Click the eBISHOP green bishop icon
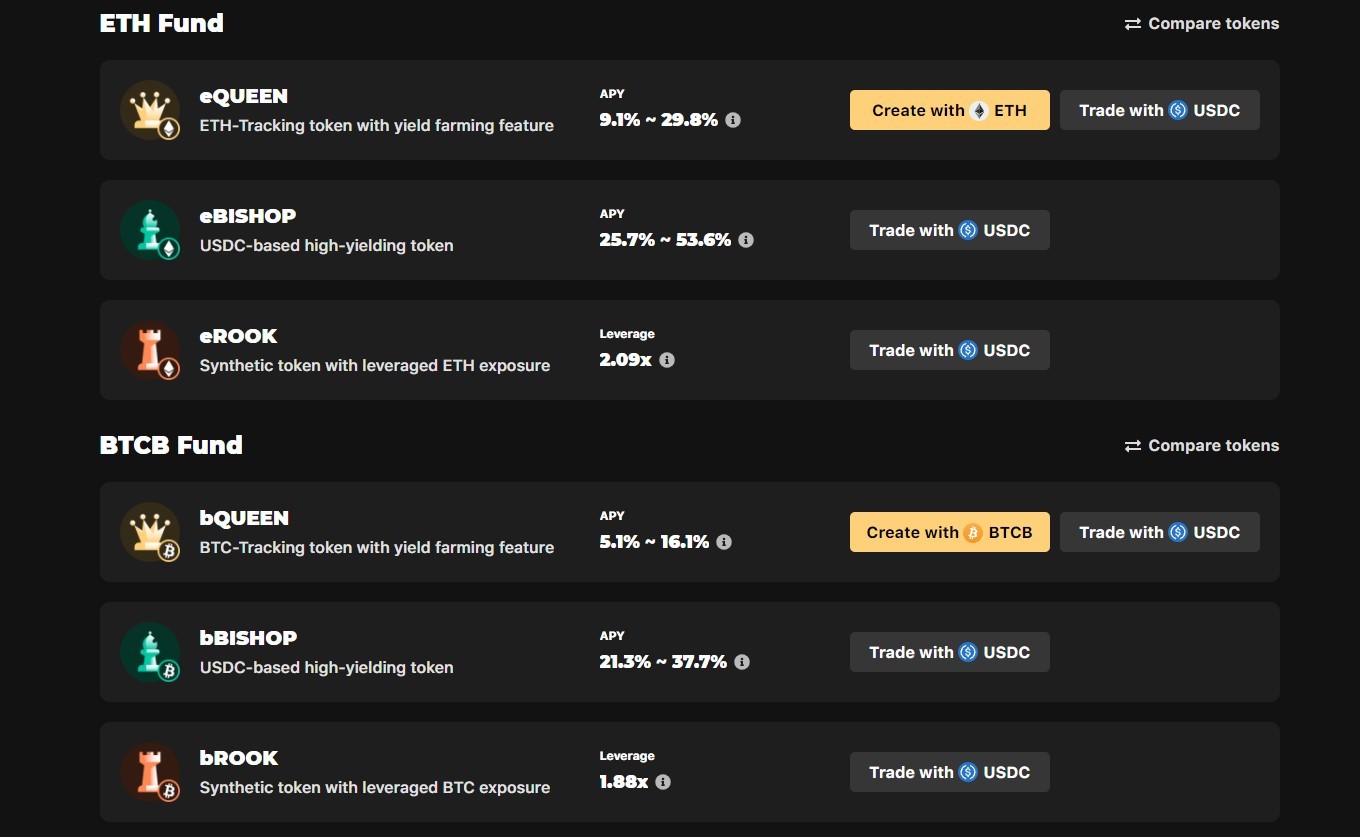This screenshot has width=1360, height=837. [x=150, y=230]
